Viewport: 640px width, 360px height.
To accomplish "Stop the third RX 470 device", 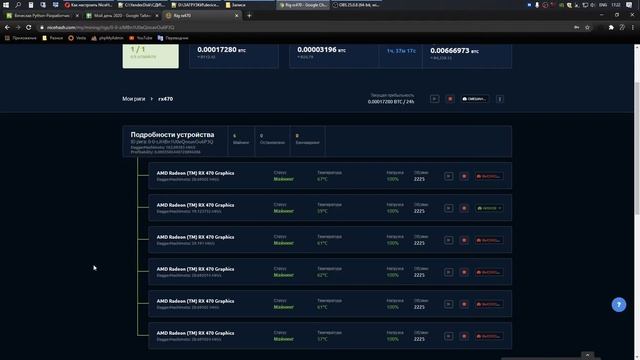I will tap(464, 240).
